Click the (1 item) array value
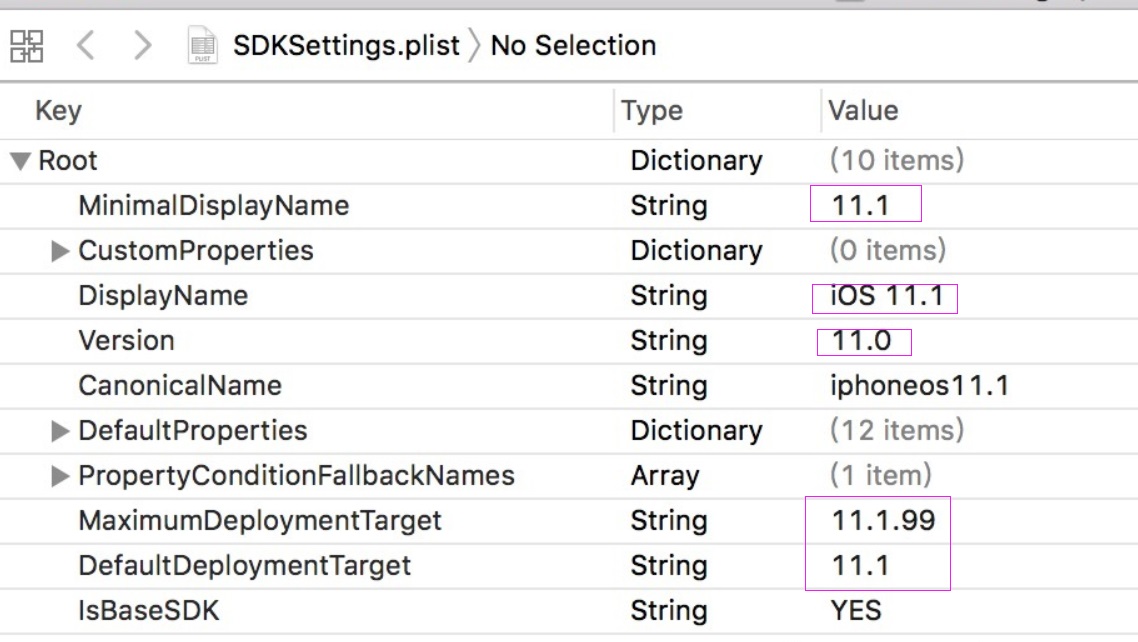Viewport: 1138px width, 642px height. click(x=880, y=476)
